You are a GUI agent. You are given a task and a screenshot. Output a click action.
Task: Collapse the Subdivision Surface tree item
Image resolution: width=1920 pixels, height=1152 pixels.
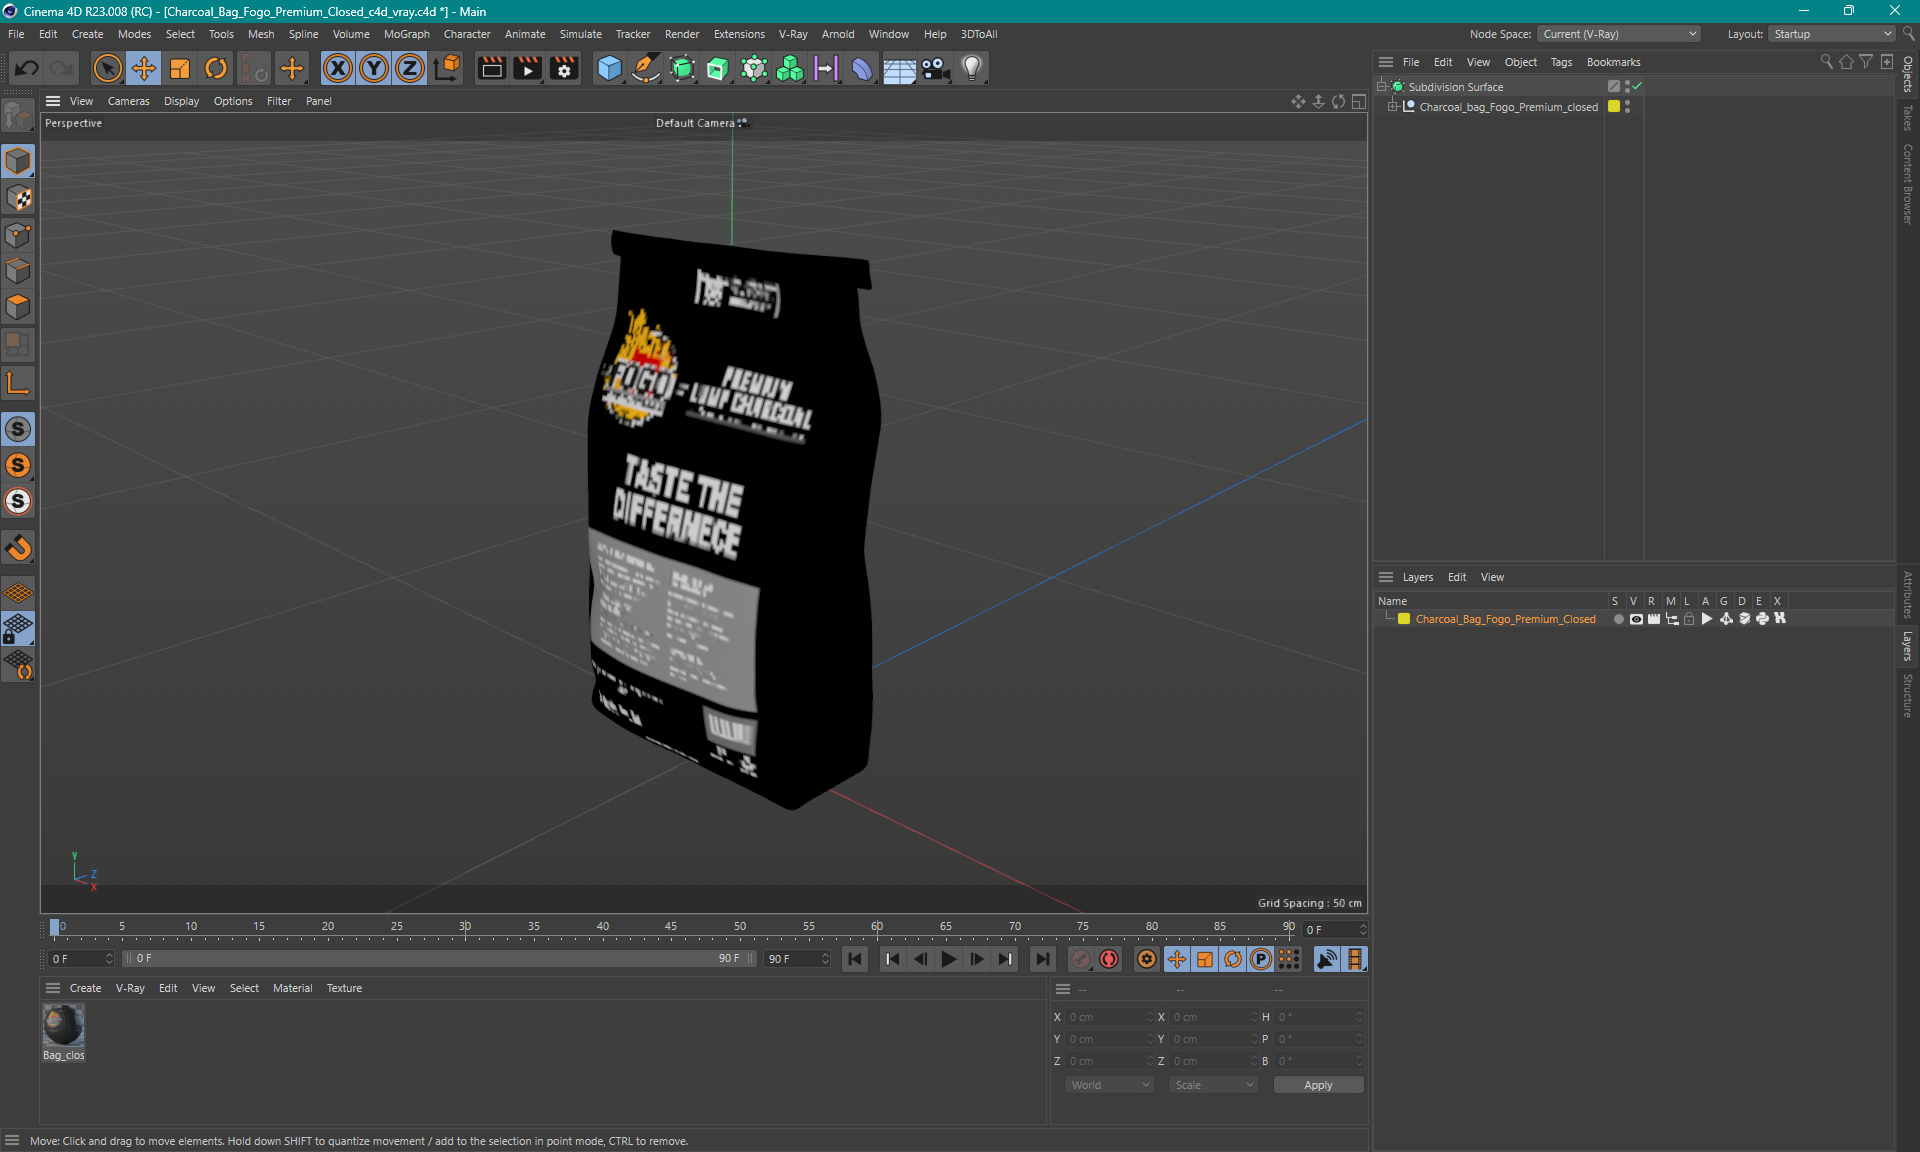pos(1383,87)
